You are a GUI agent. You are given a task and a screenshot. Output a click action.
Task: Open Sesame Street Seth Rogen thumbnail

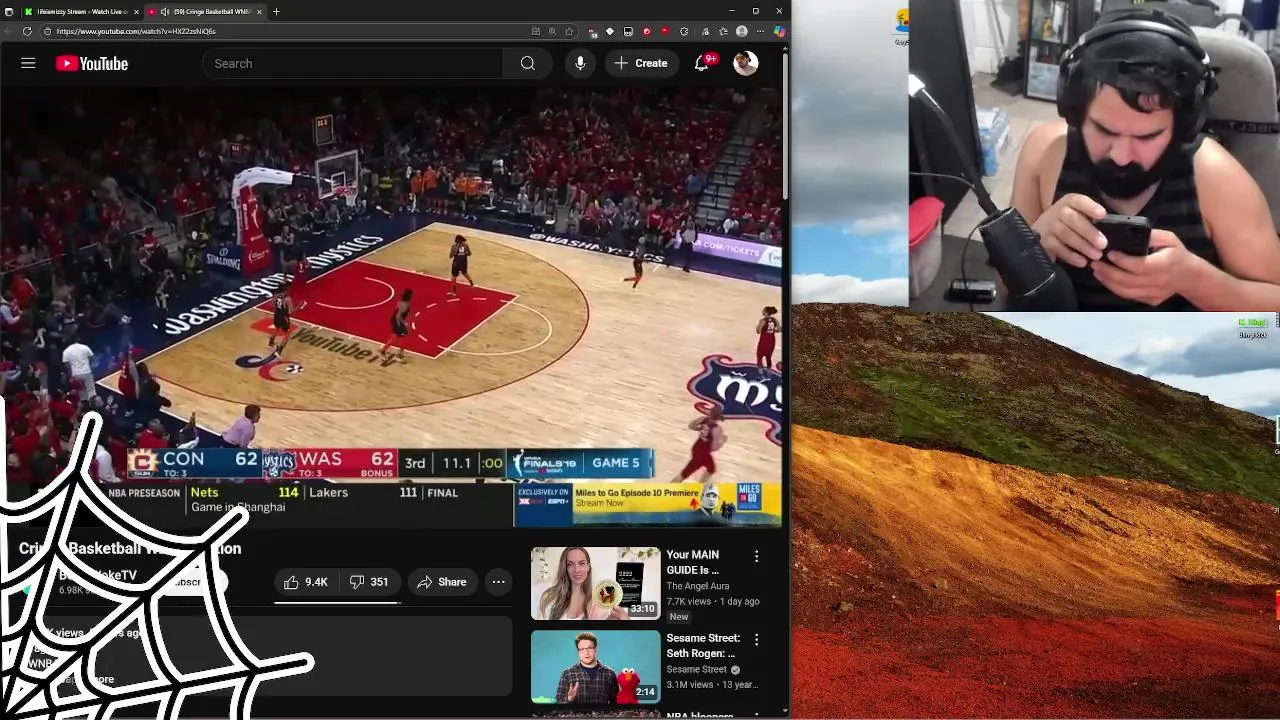(x=596, y=666)
